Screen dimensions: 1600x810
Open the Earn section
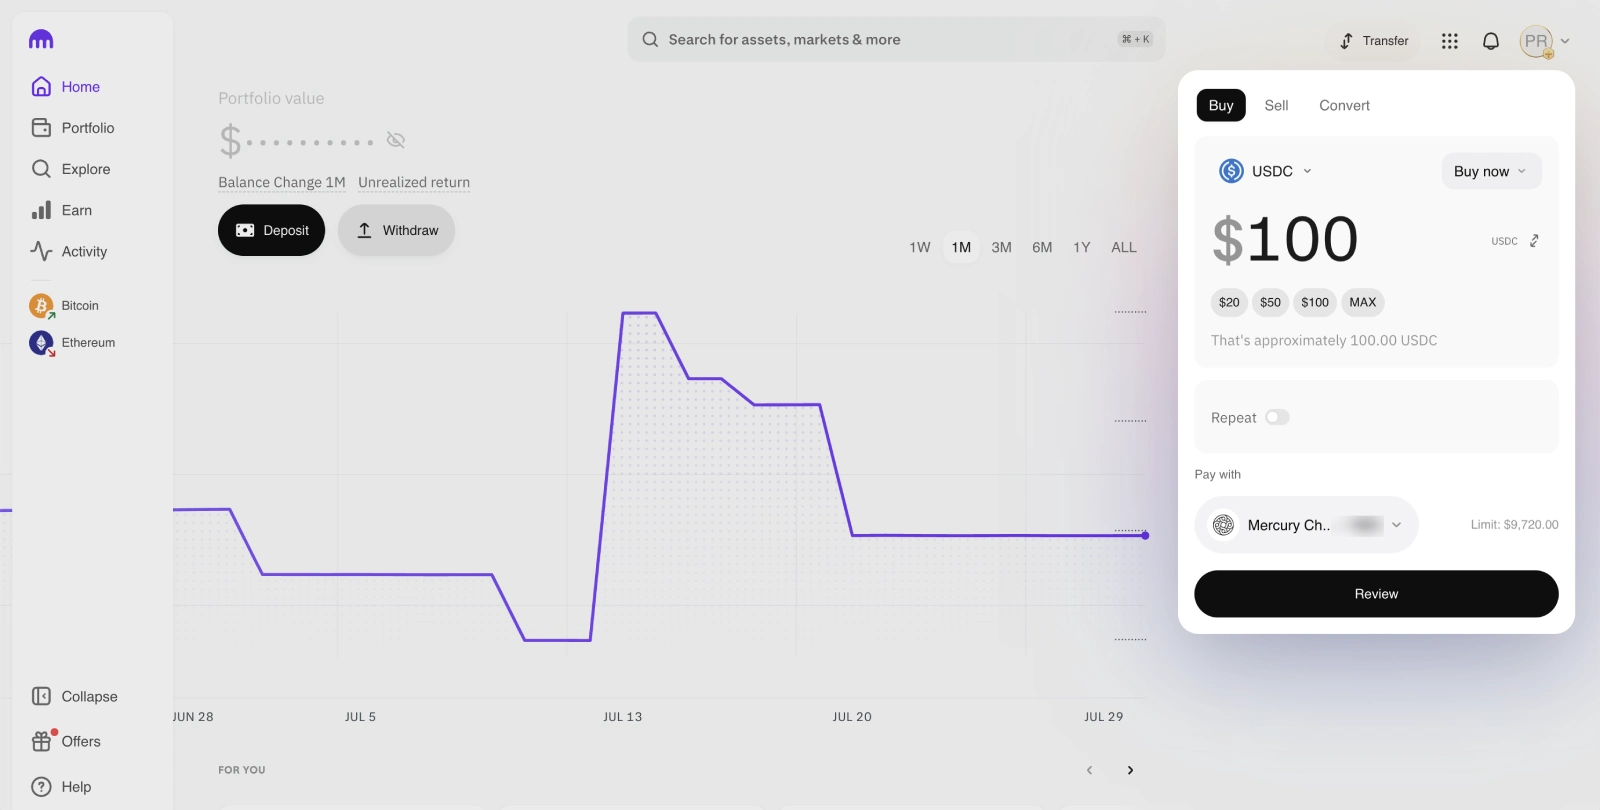click(x=62, y=210)
